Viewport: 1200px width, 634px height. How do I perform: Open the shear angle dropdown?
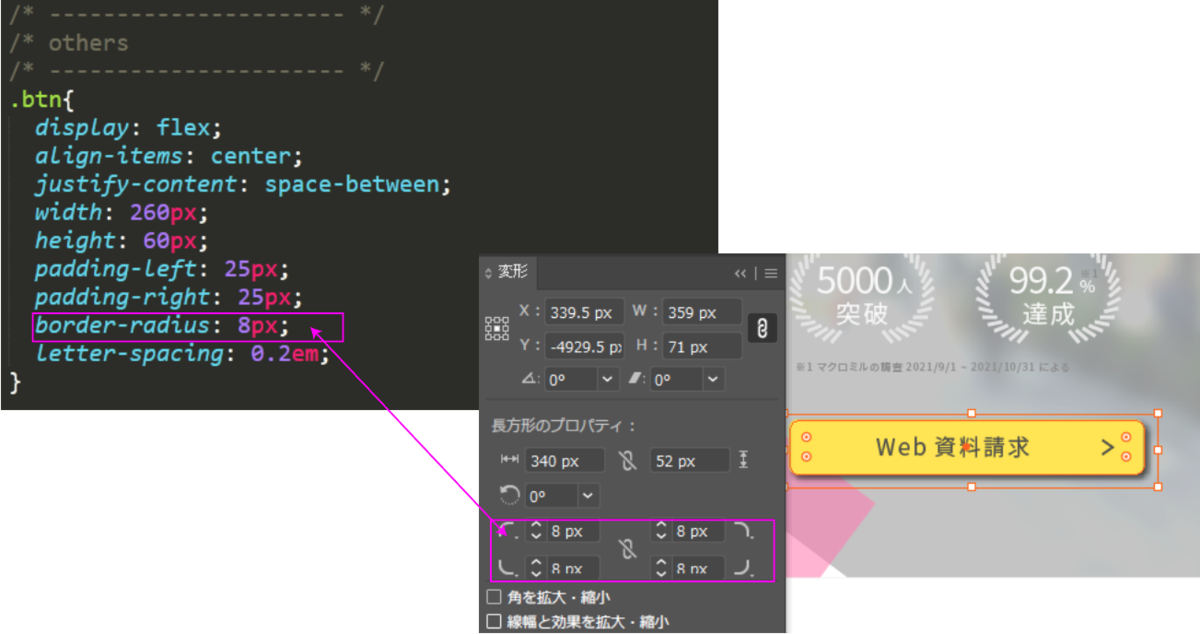pyautogui.click(x=713, y=380)
